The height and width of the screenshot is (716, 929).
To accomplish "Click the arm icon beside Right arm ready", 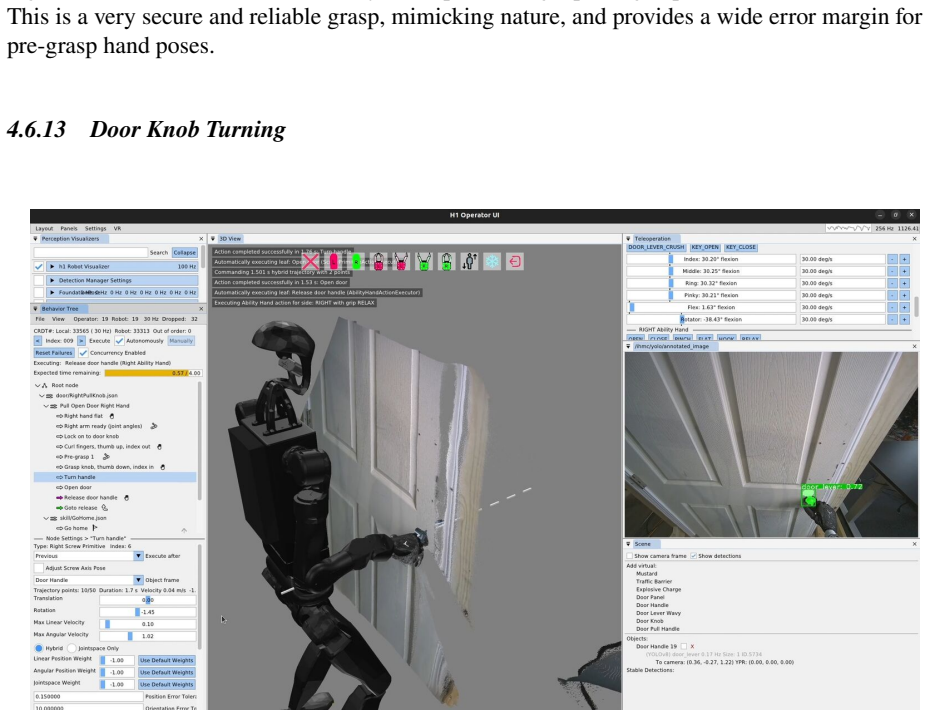I will click(x=154, y=426).
